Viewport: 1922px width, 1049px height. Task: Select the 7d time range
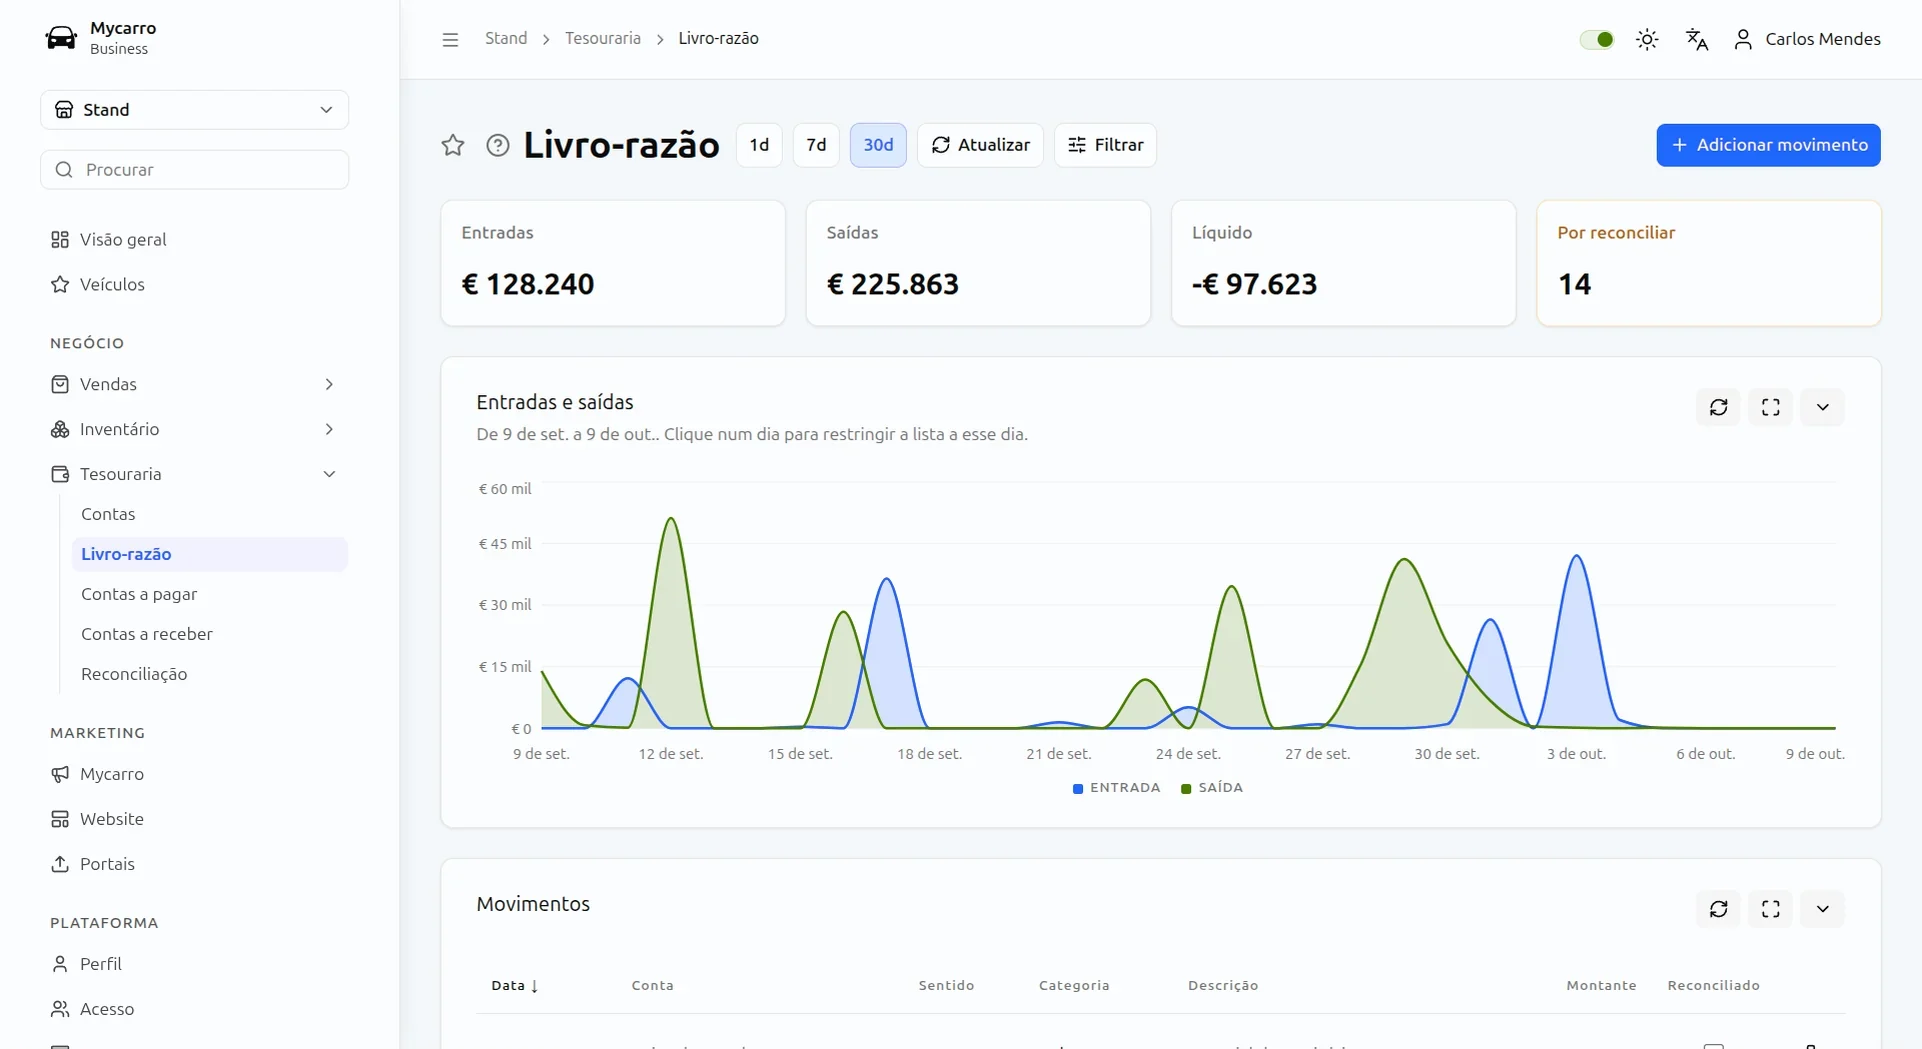816,145
